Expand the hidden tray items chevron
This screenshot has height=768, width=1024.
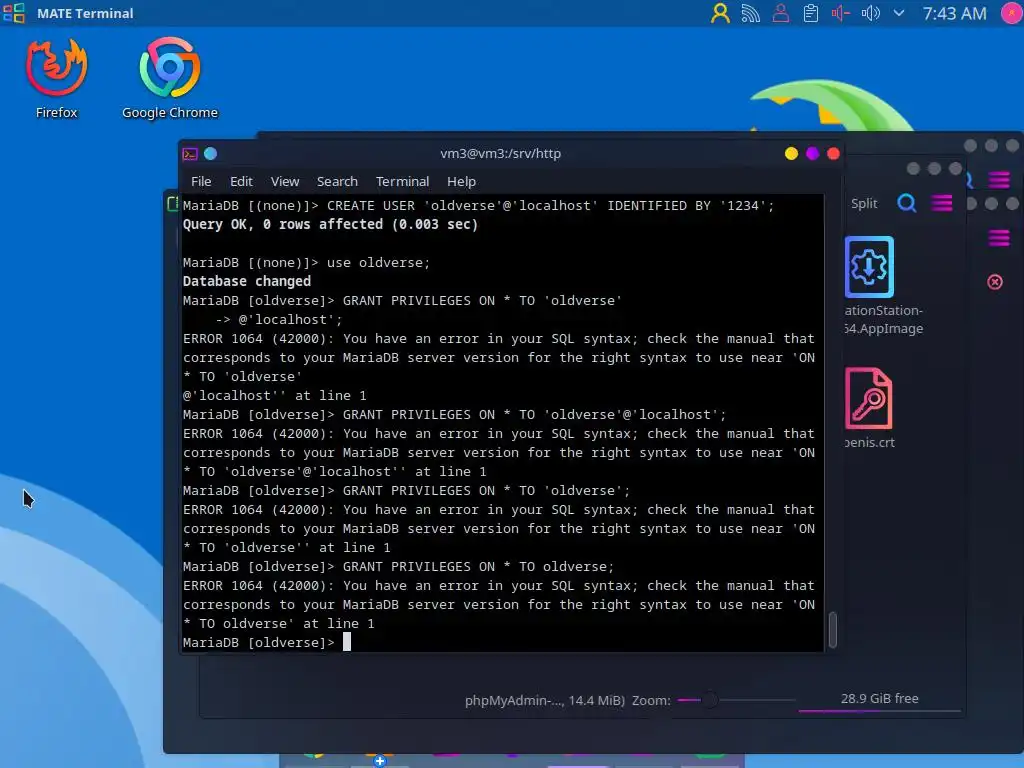pos(899,13)
